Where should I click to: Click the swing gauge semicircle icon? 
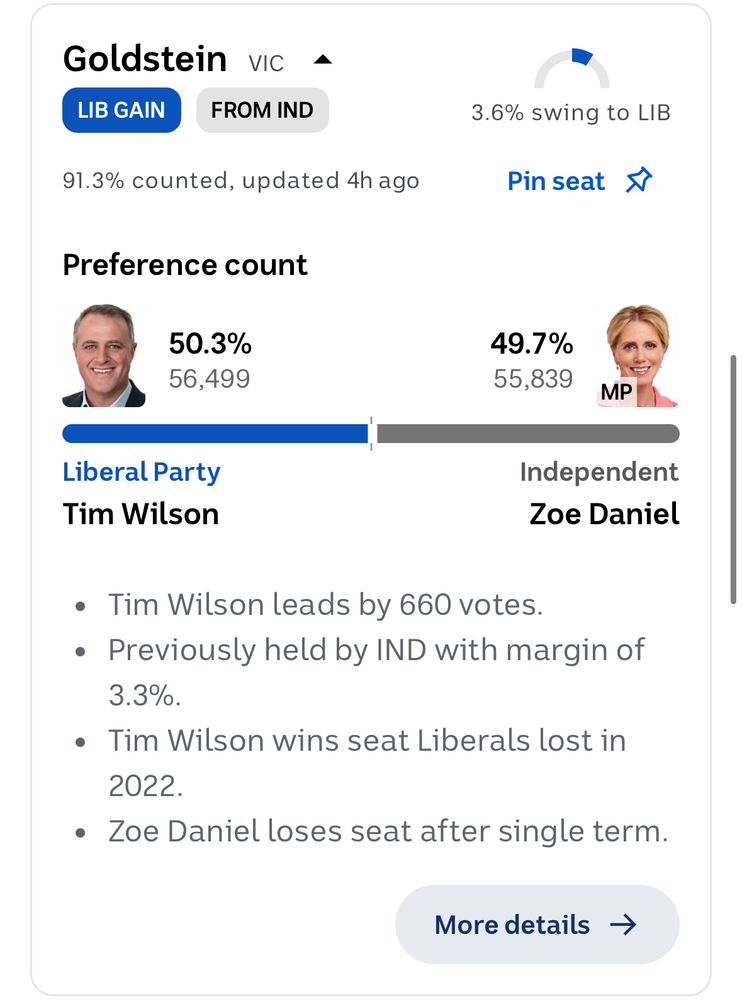[572, 68]
